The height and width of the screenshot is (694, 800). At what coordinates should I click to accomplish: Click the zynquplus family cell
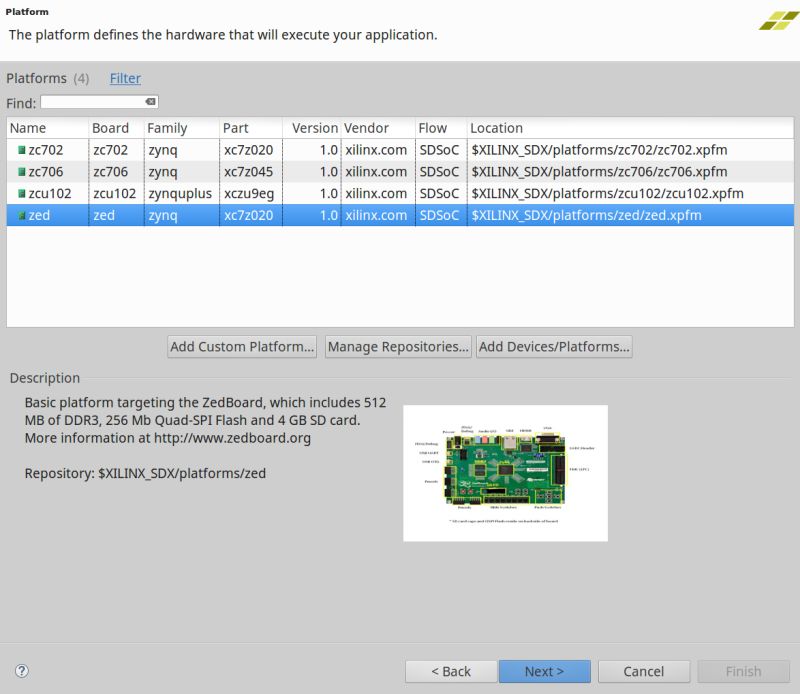click(x=180, y=194)
